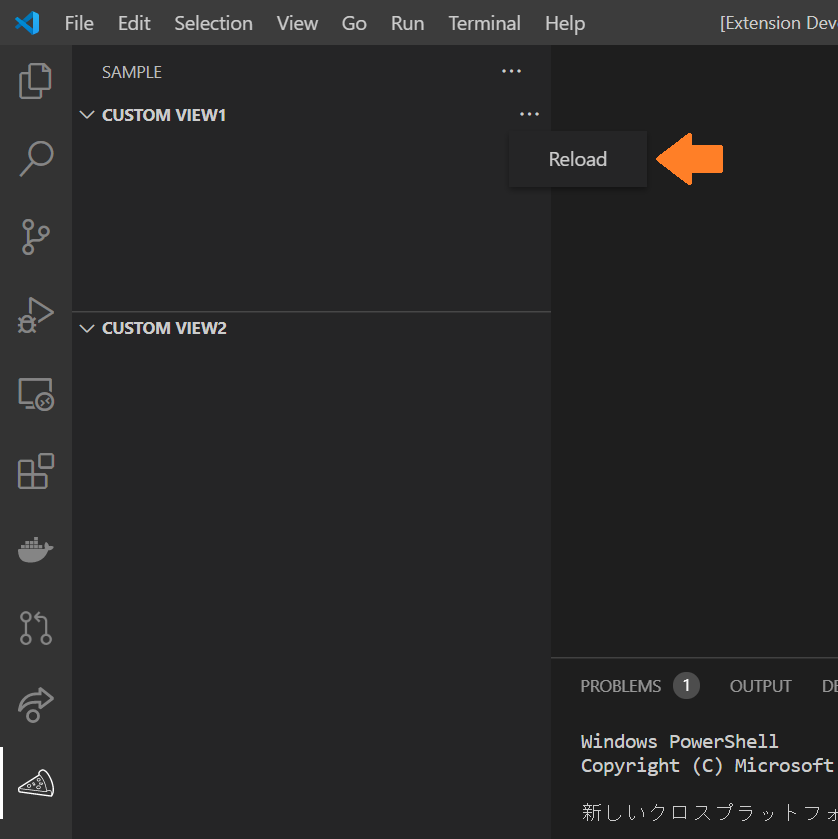Image resolution: width=838 pixels, height=839 pixels.
Task: Open the Help menu
Action: (565, 23)
